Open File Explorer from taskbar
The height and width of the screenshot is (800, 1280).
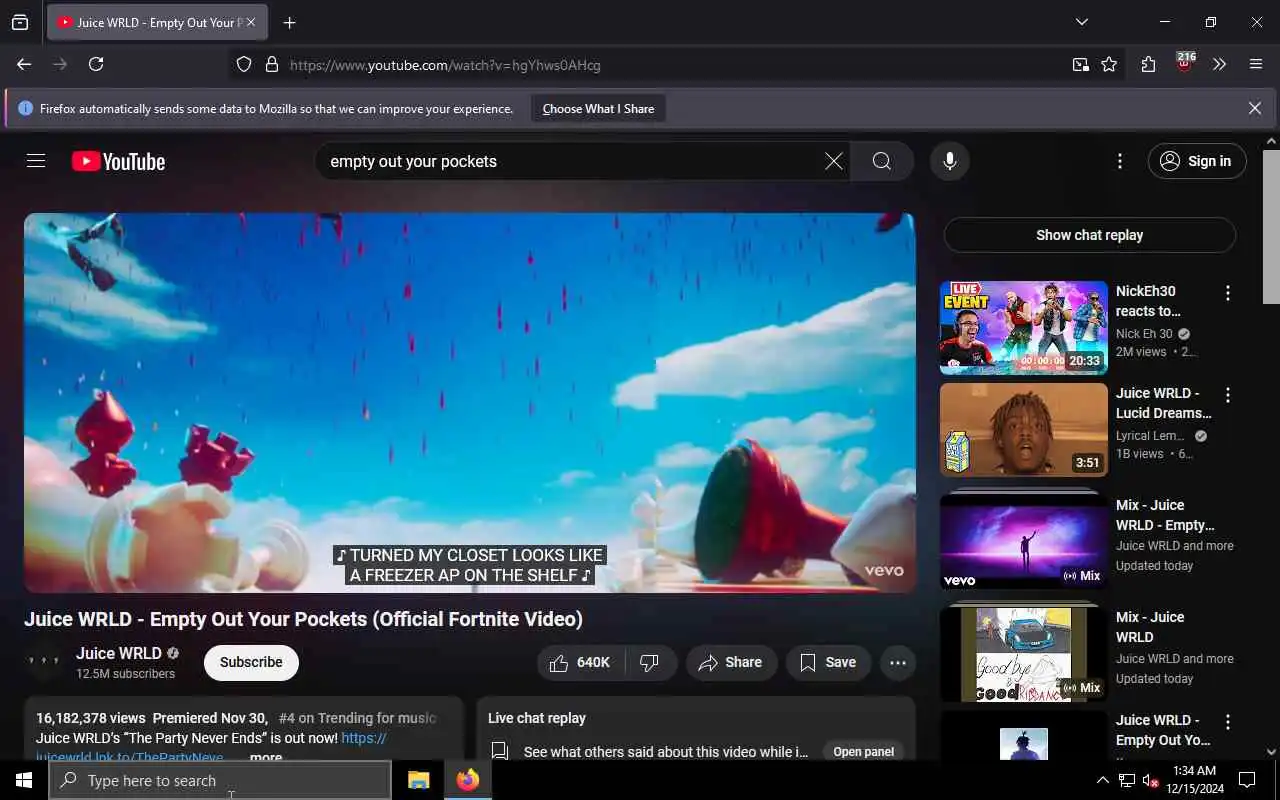418,780
